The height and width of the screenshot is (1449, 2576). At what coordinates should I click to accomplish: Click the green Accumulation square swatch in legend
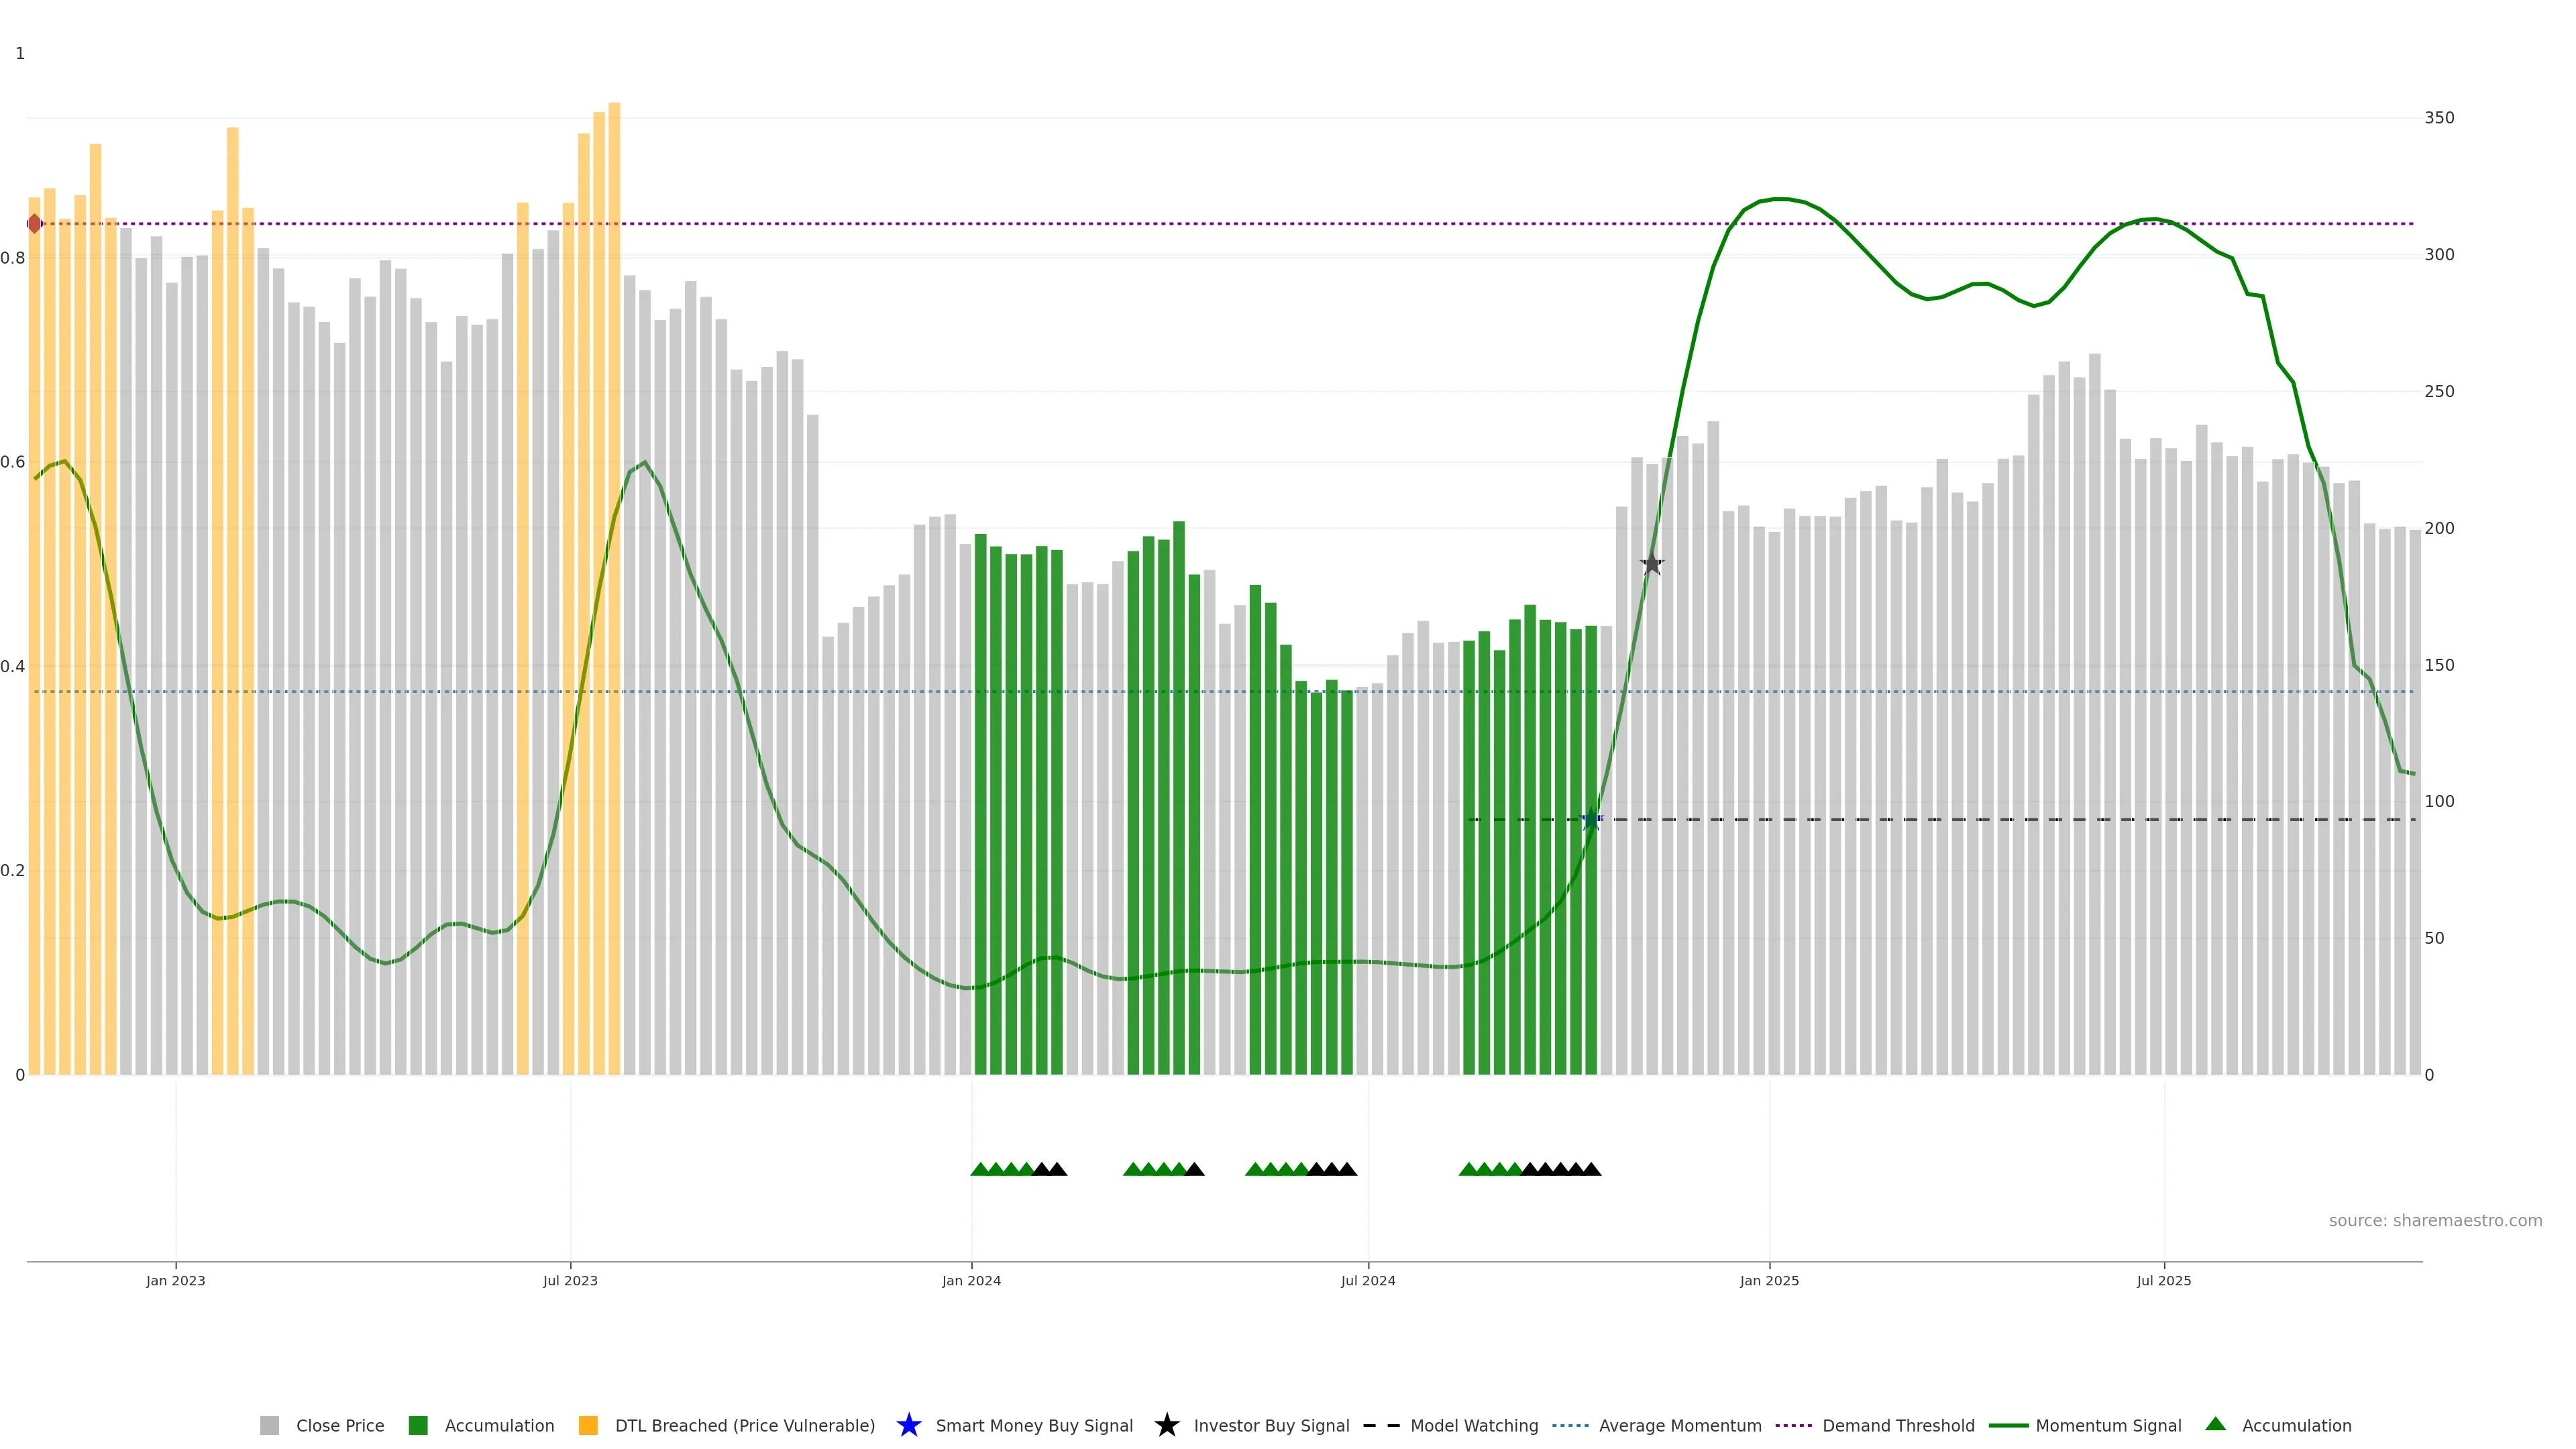418,1425
